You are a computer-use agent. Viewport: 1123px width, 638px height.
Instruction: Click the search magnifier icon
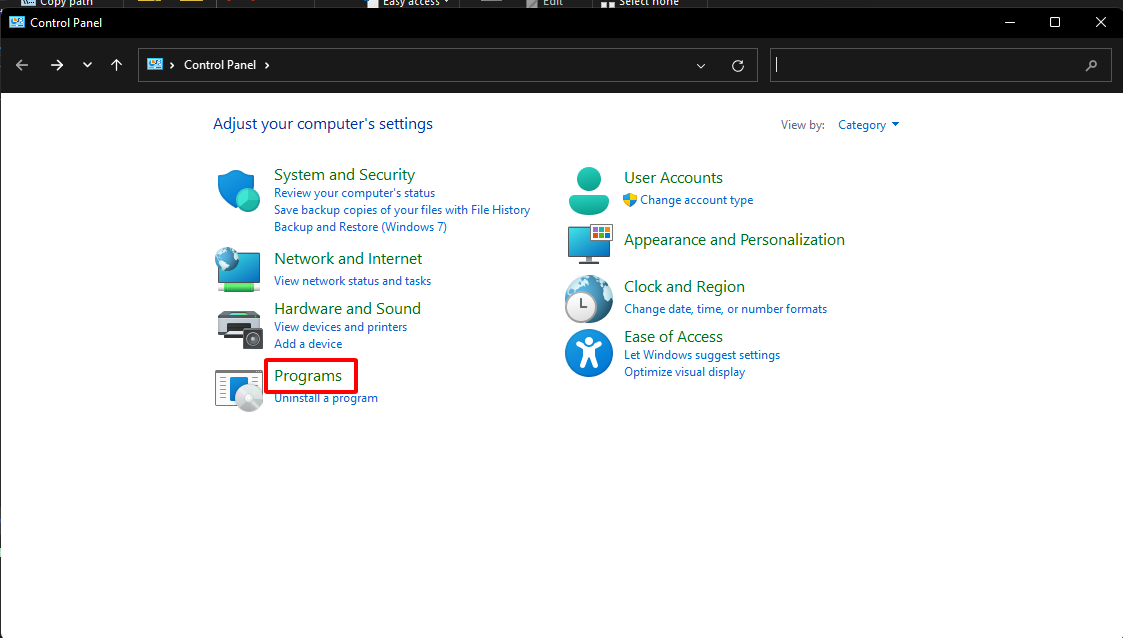click(1091, 66)
